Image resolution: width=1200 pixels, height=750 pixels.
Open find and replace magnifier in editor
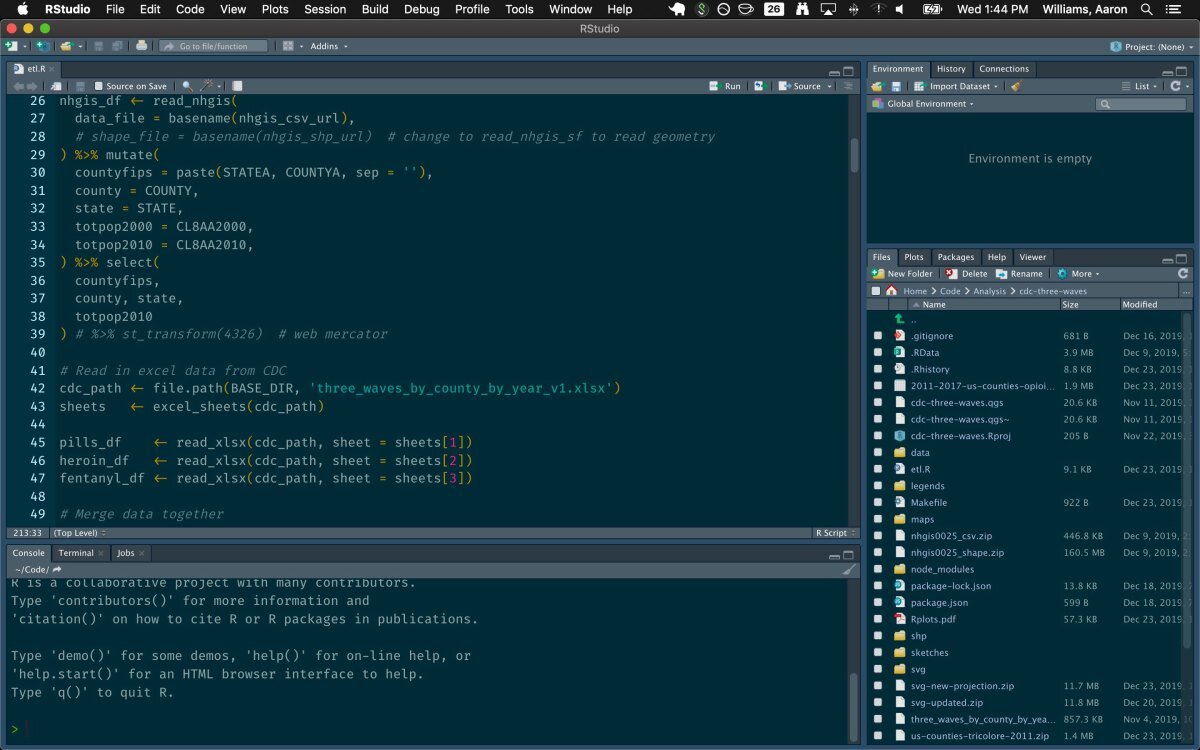click(187, 86)
